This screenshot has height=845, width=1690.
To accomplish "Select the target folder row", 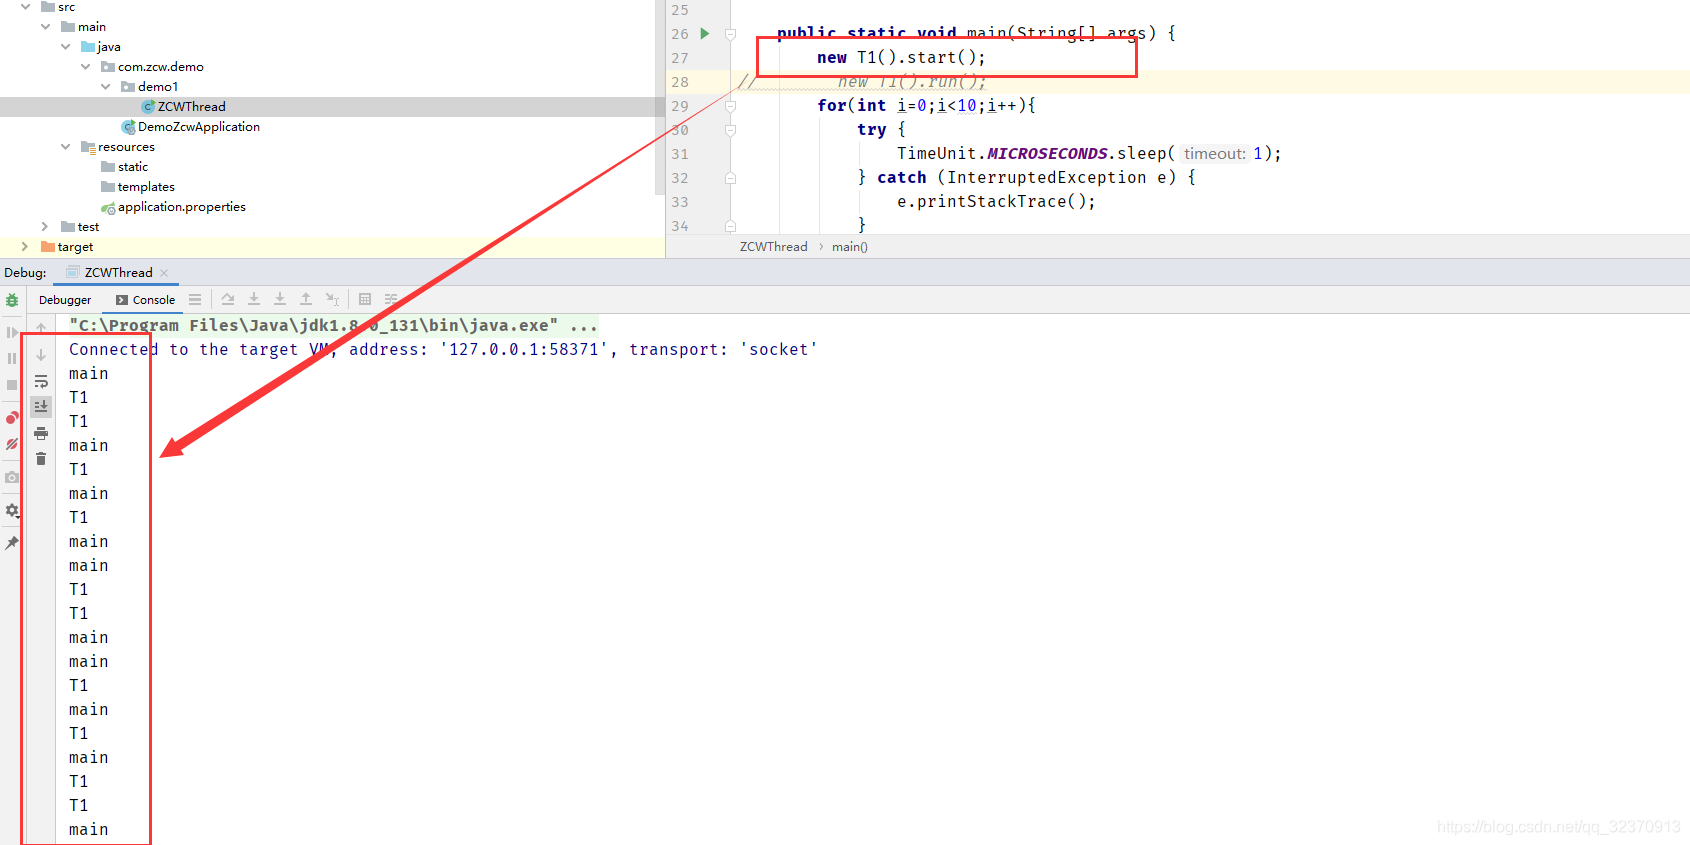I will tap(332, 247).
